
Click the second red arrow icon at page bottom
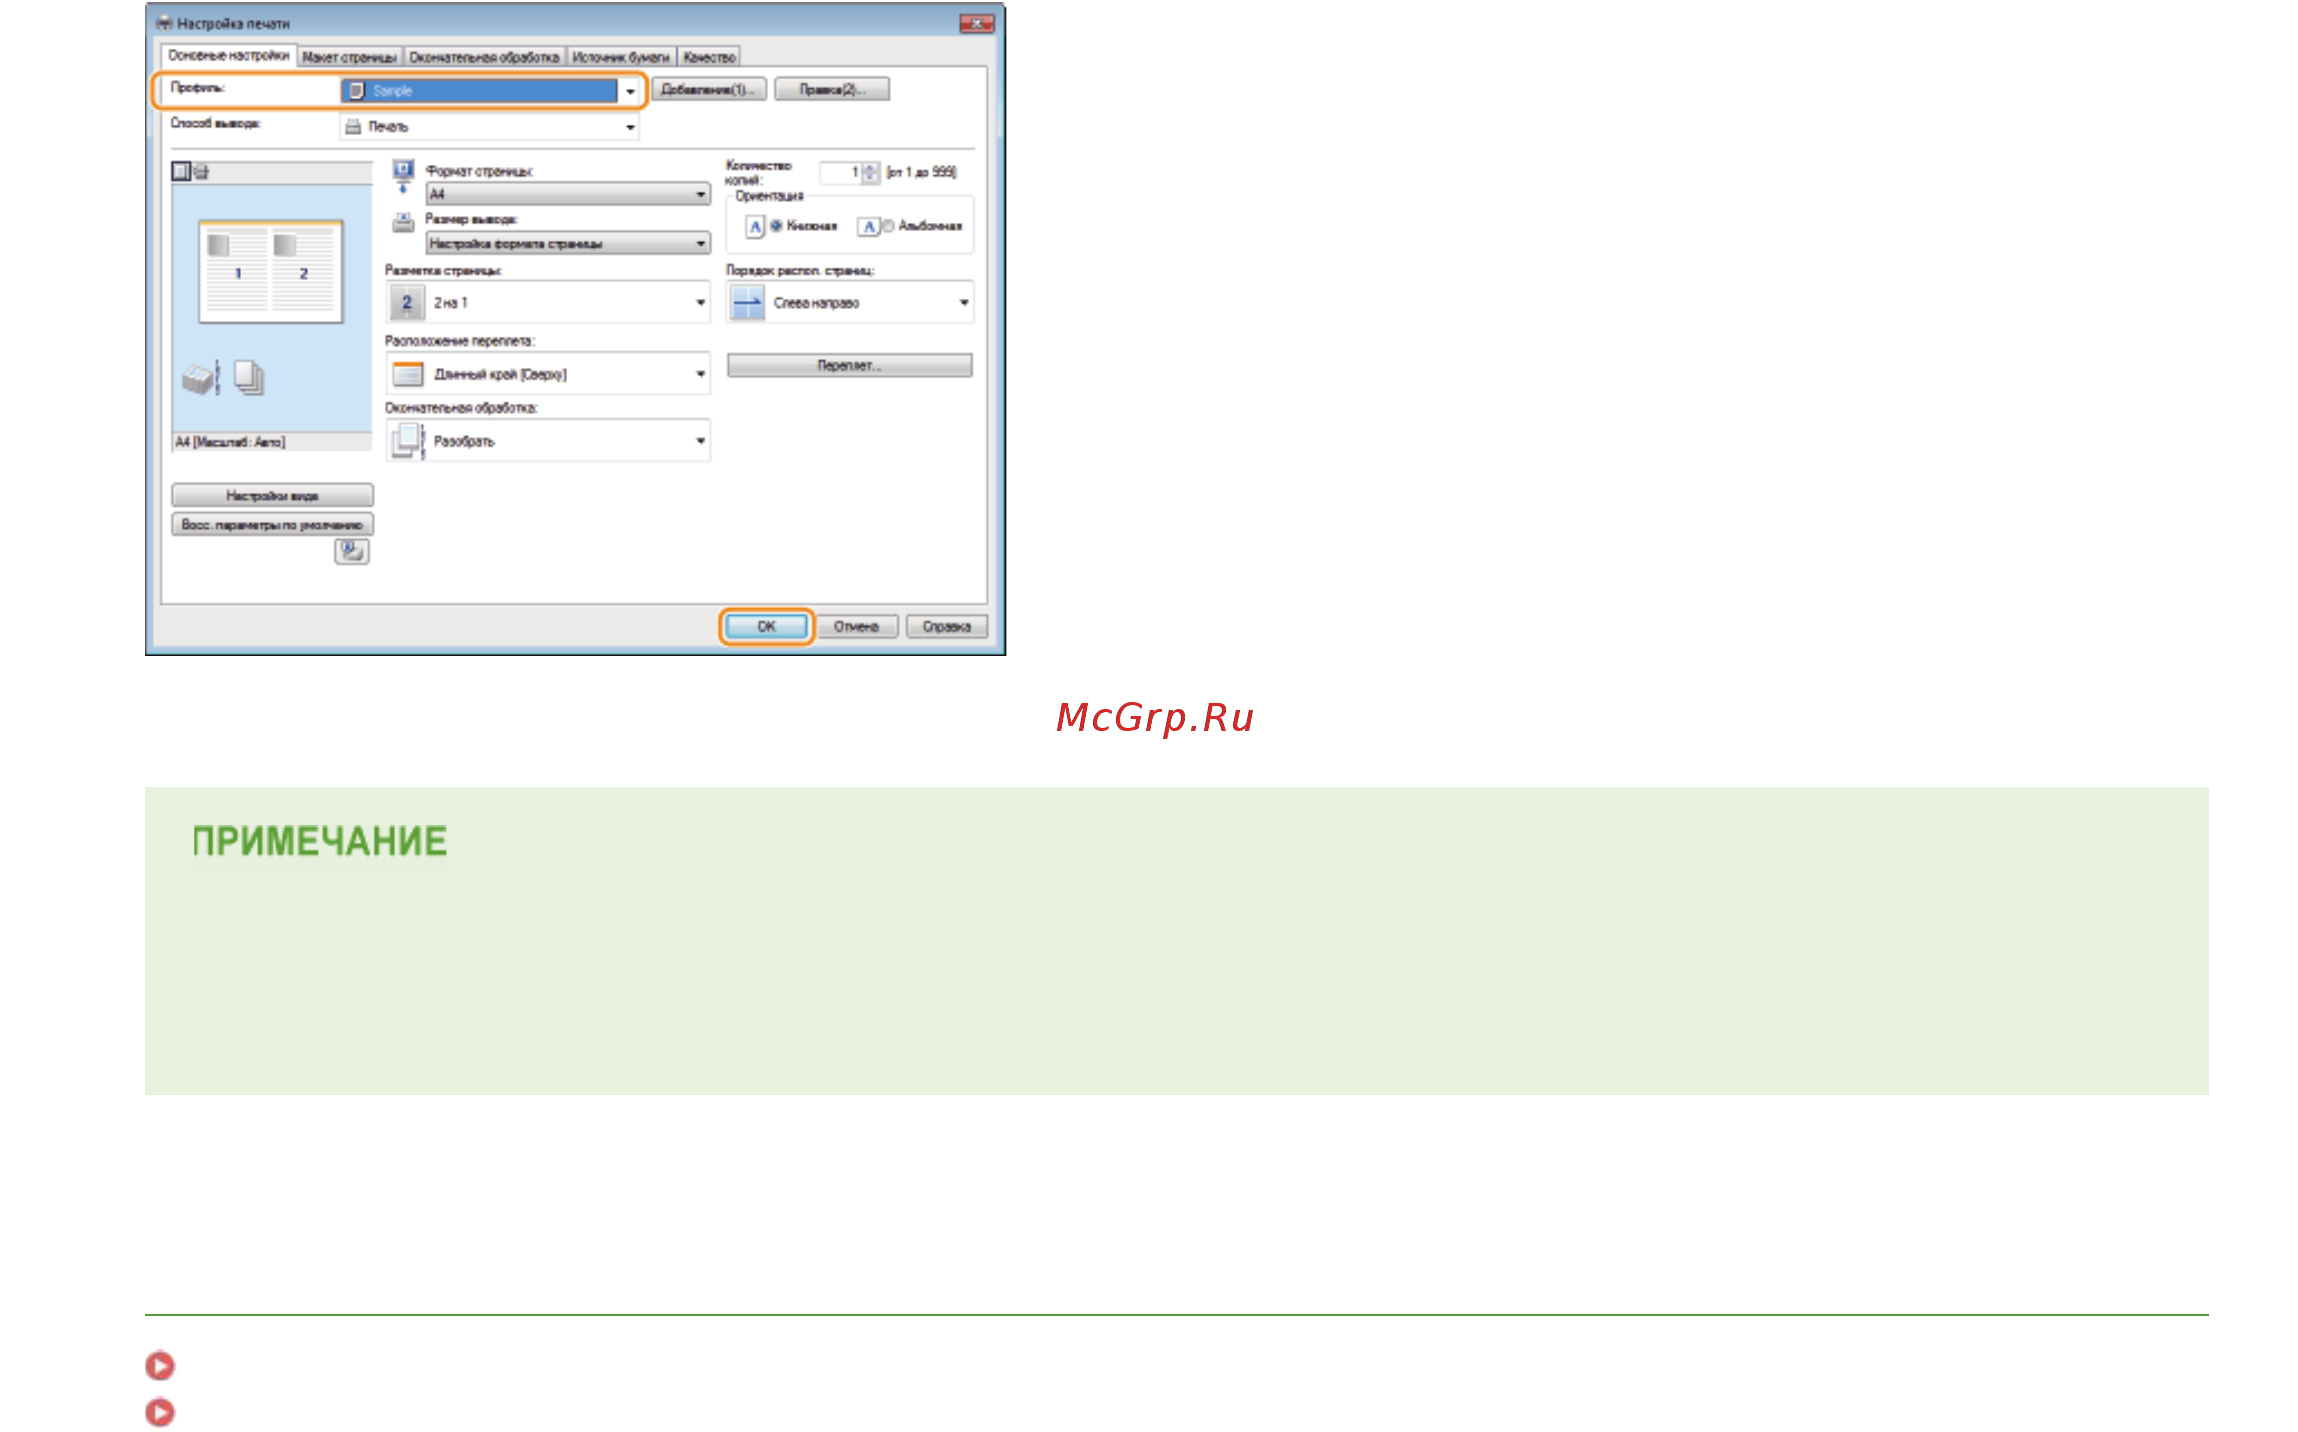[x=160, y=1412]
